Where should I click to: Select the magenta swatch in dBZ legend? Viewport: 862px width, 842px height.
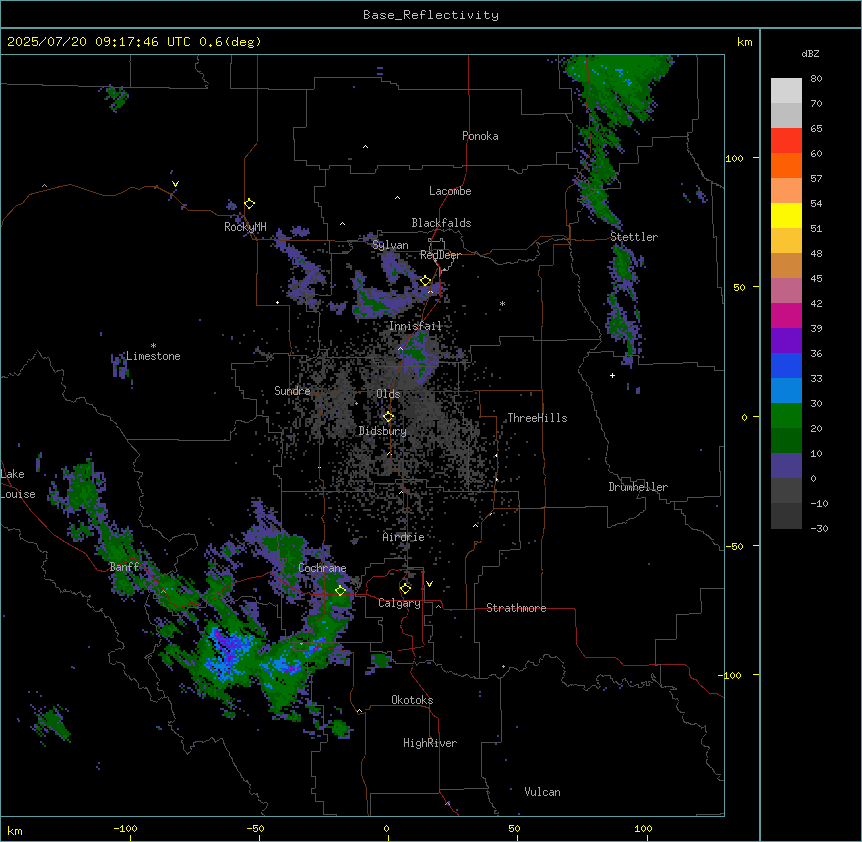[786, 315]
